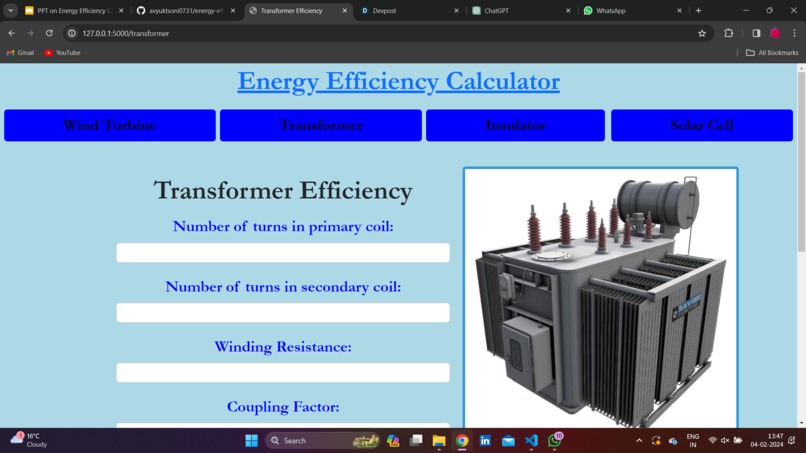This screenshot has height=453, width=806.
Task: Expand the tab search dropdown arrow
Action: click(10, 10)
